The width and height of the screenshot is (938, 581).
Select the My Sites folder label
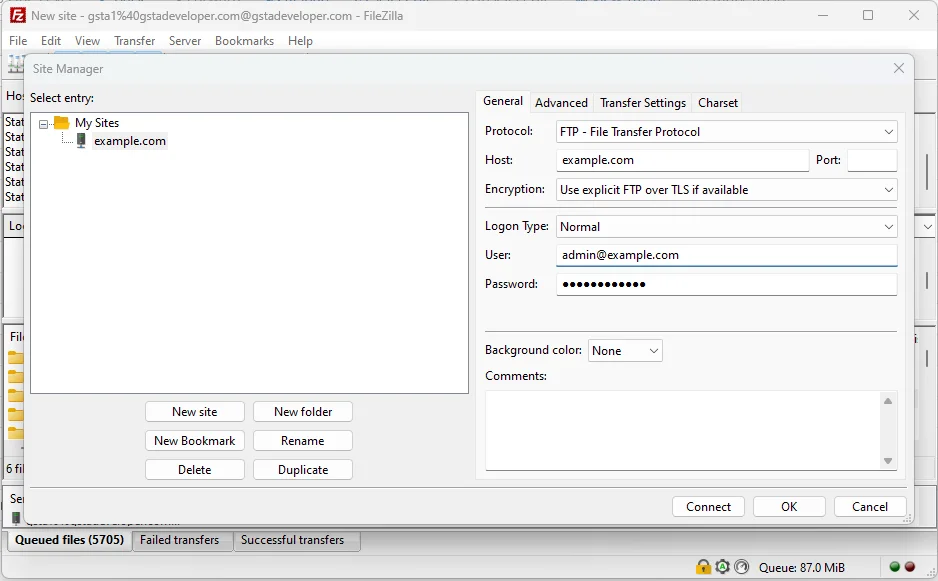tap(97, 123)
